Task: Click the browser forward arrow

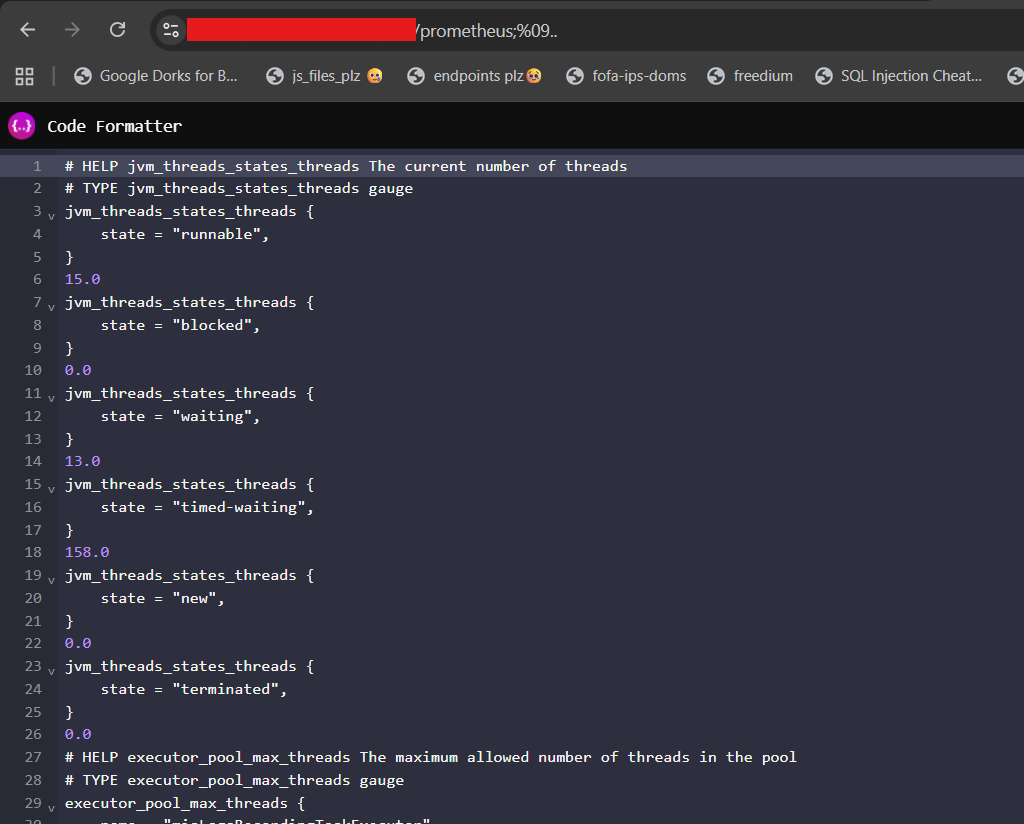Action: click(72, 30)
